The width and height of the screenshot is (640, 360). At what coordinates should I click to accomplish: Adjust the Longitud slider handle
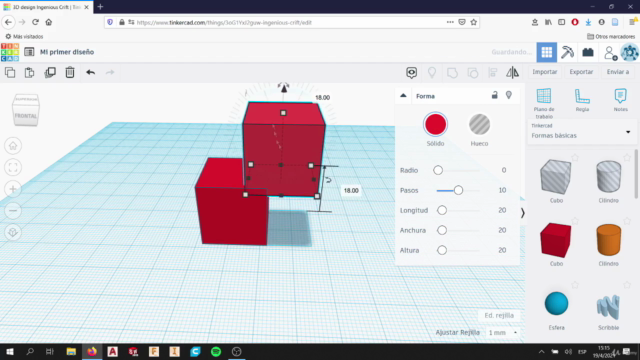click(442, 210)
